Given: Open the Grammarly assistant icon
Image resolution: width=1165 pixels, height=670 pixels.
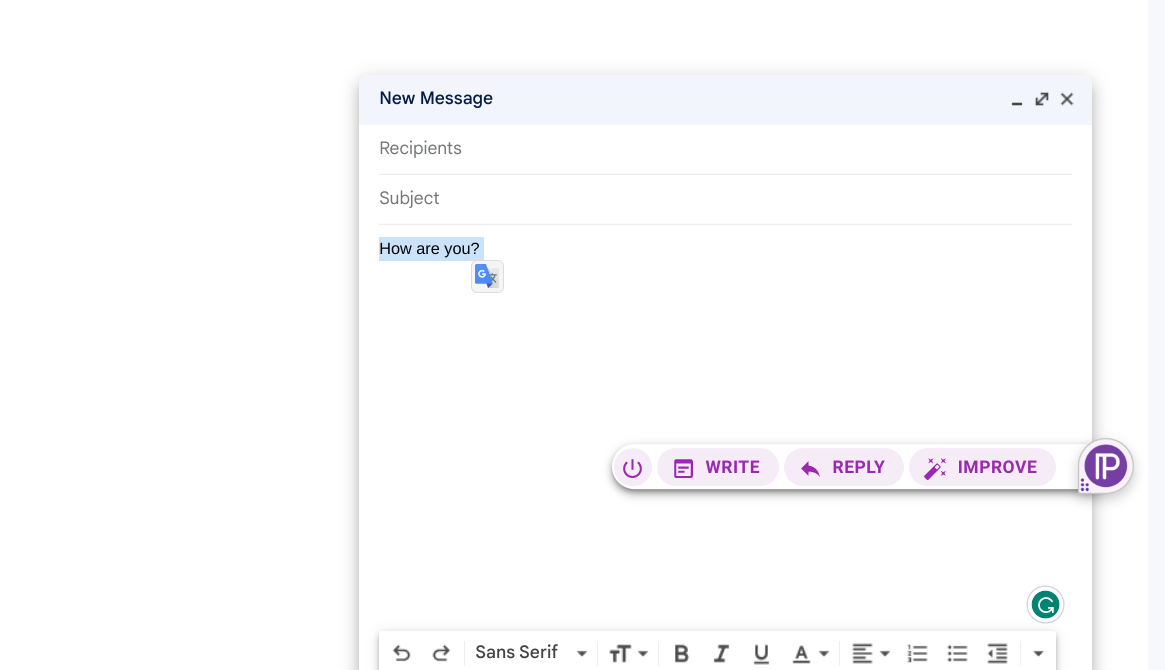Looking at the screenshot, I should 1045,605.
